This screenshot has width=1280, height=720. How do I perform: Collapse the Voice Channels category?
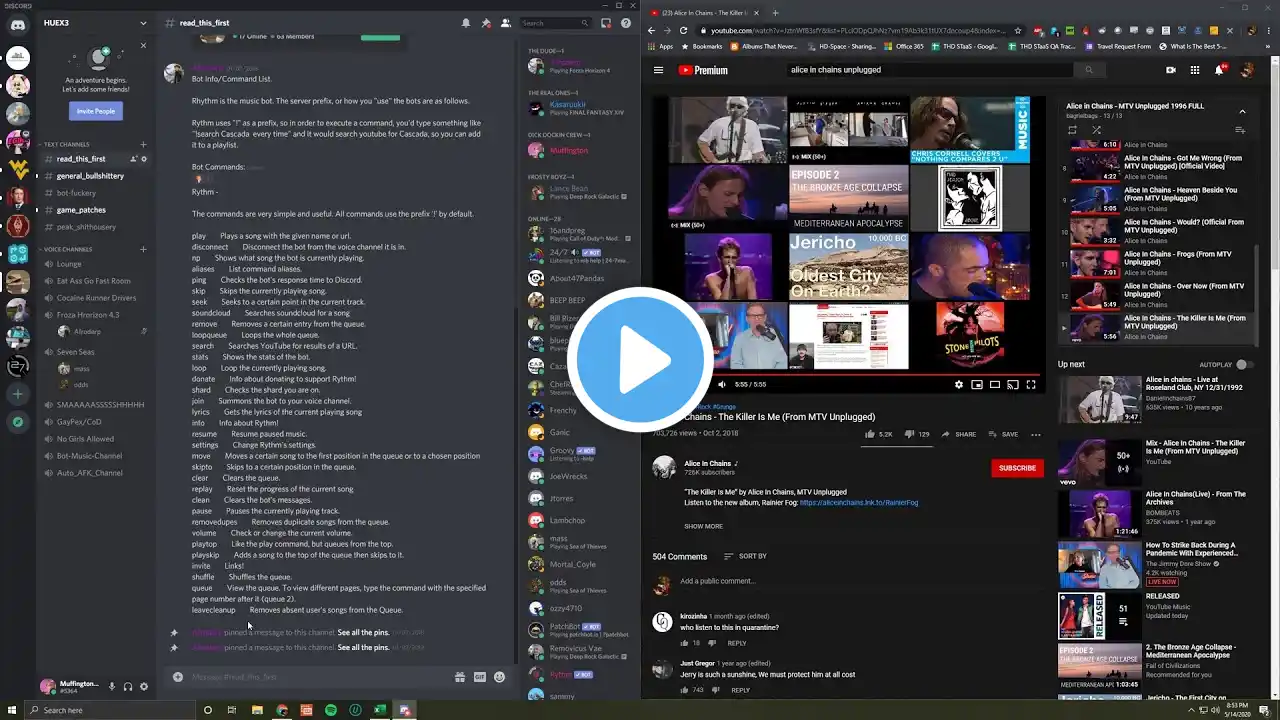pyautogui.click(x=67, y=249)
